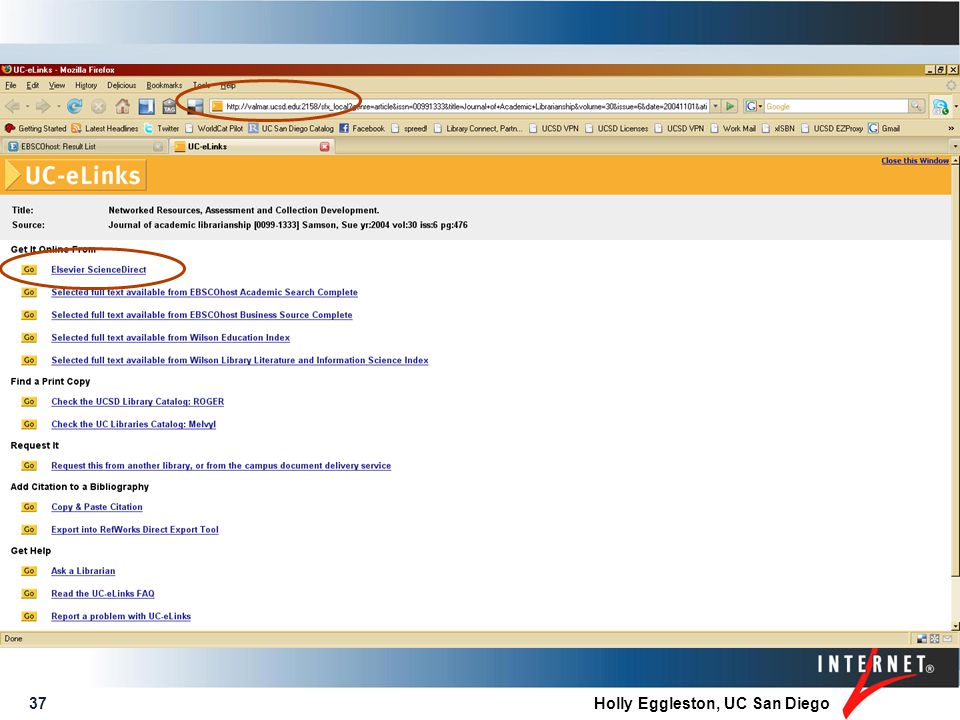Click Go button beside Report a problem
960x720 pixels.
[x=29, y=616]
